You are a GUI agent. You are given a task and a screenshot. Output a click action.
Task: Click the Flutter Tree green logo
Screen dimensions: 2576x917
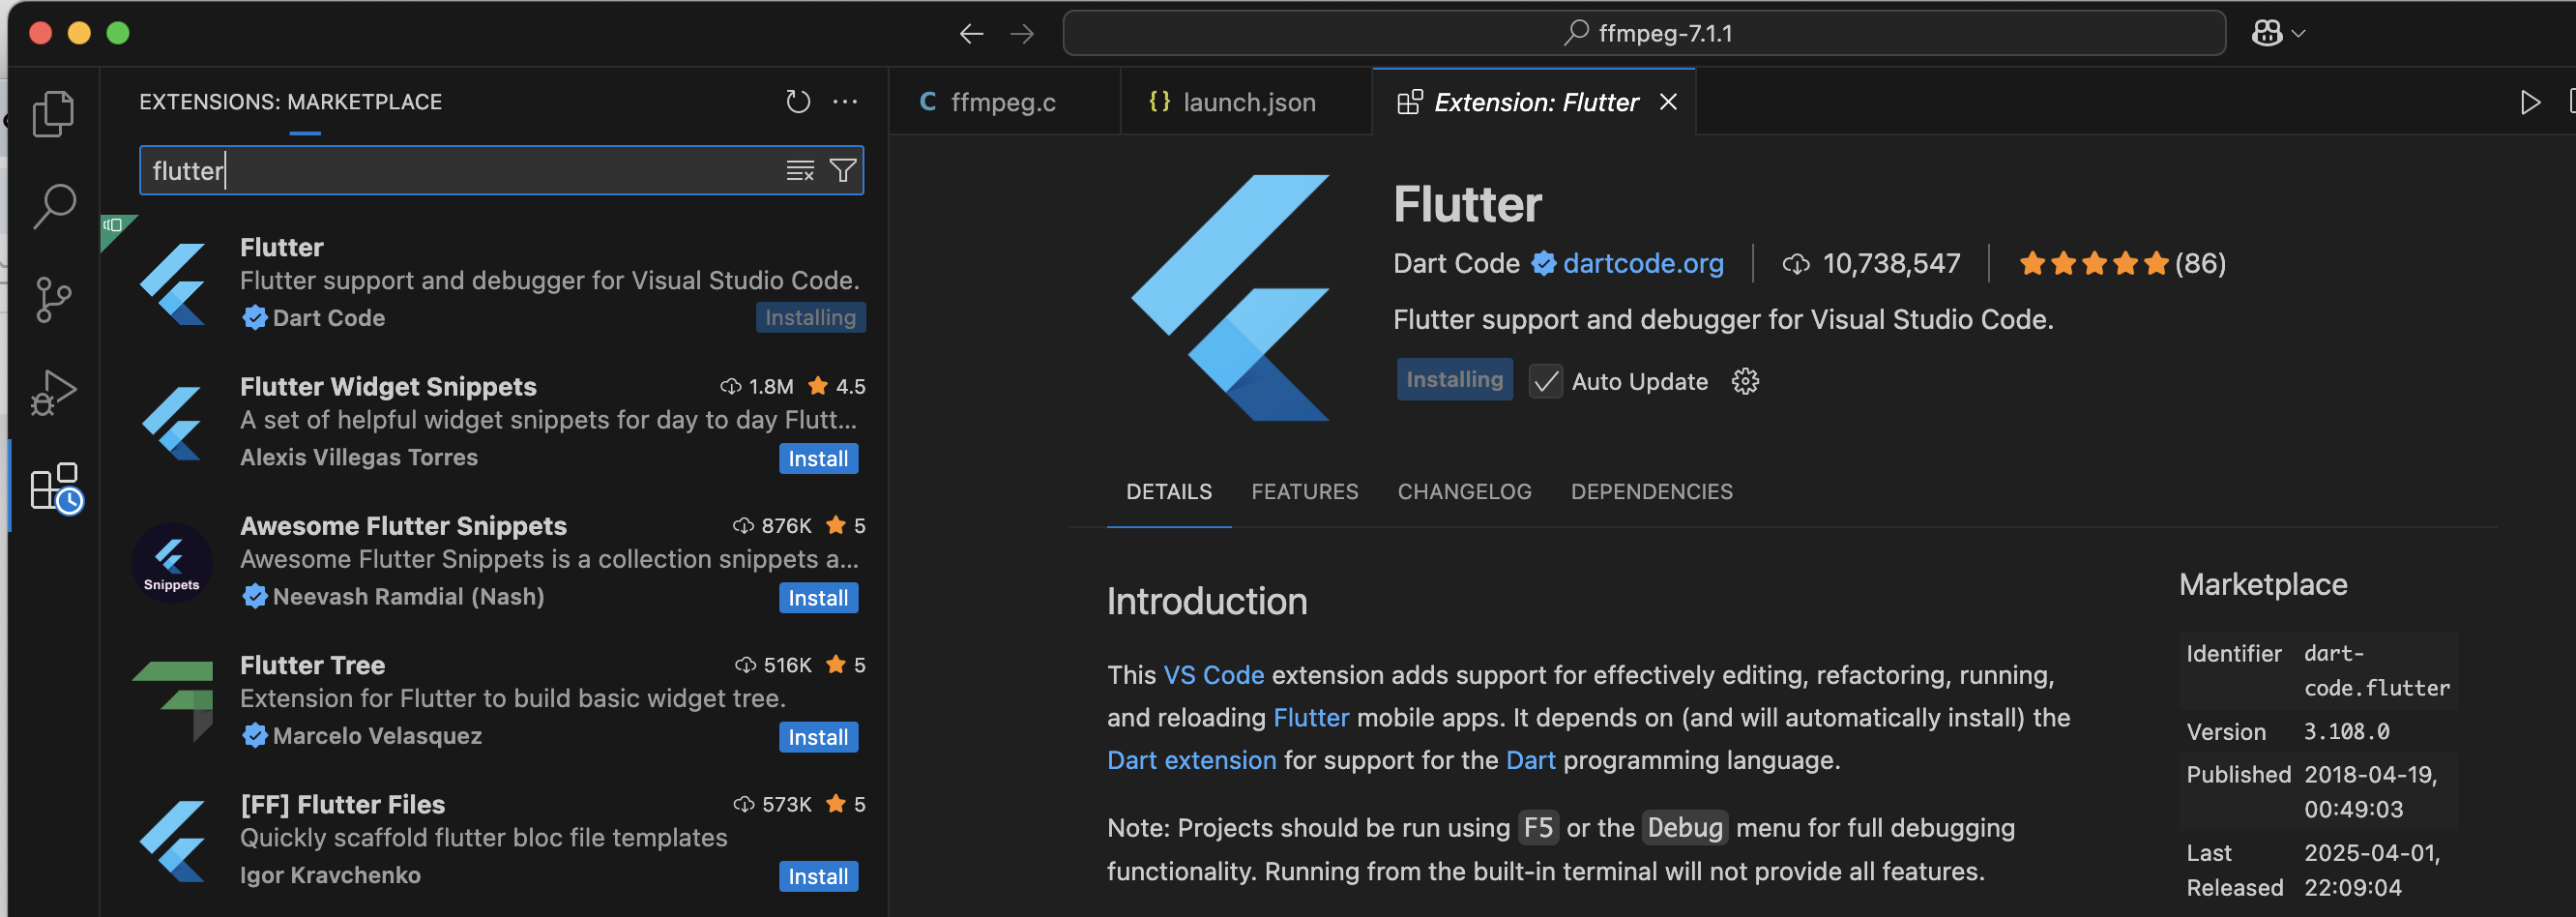[x=173, y=701]
